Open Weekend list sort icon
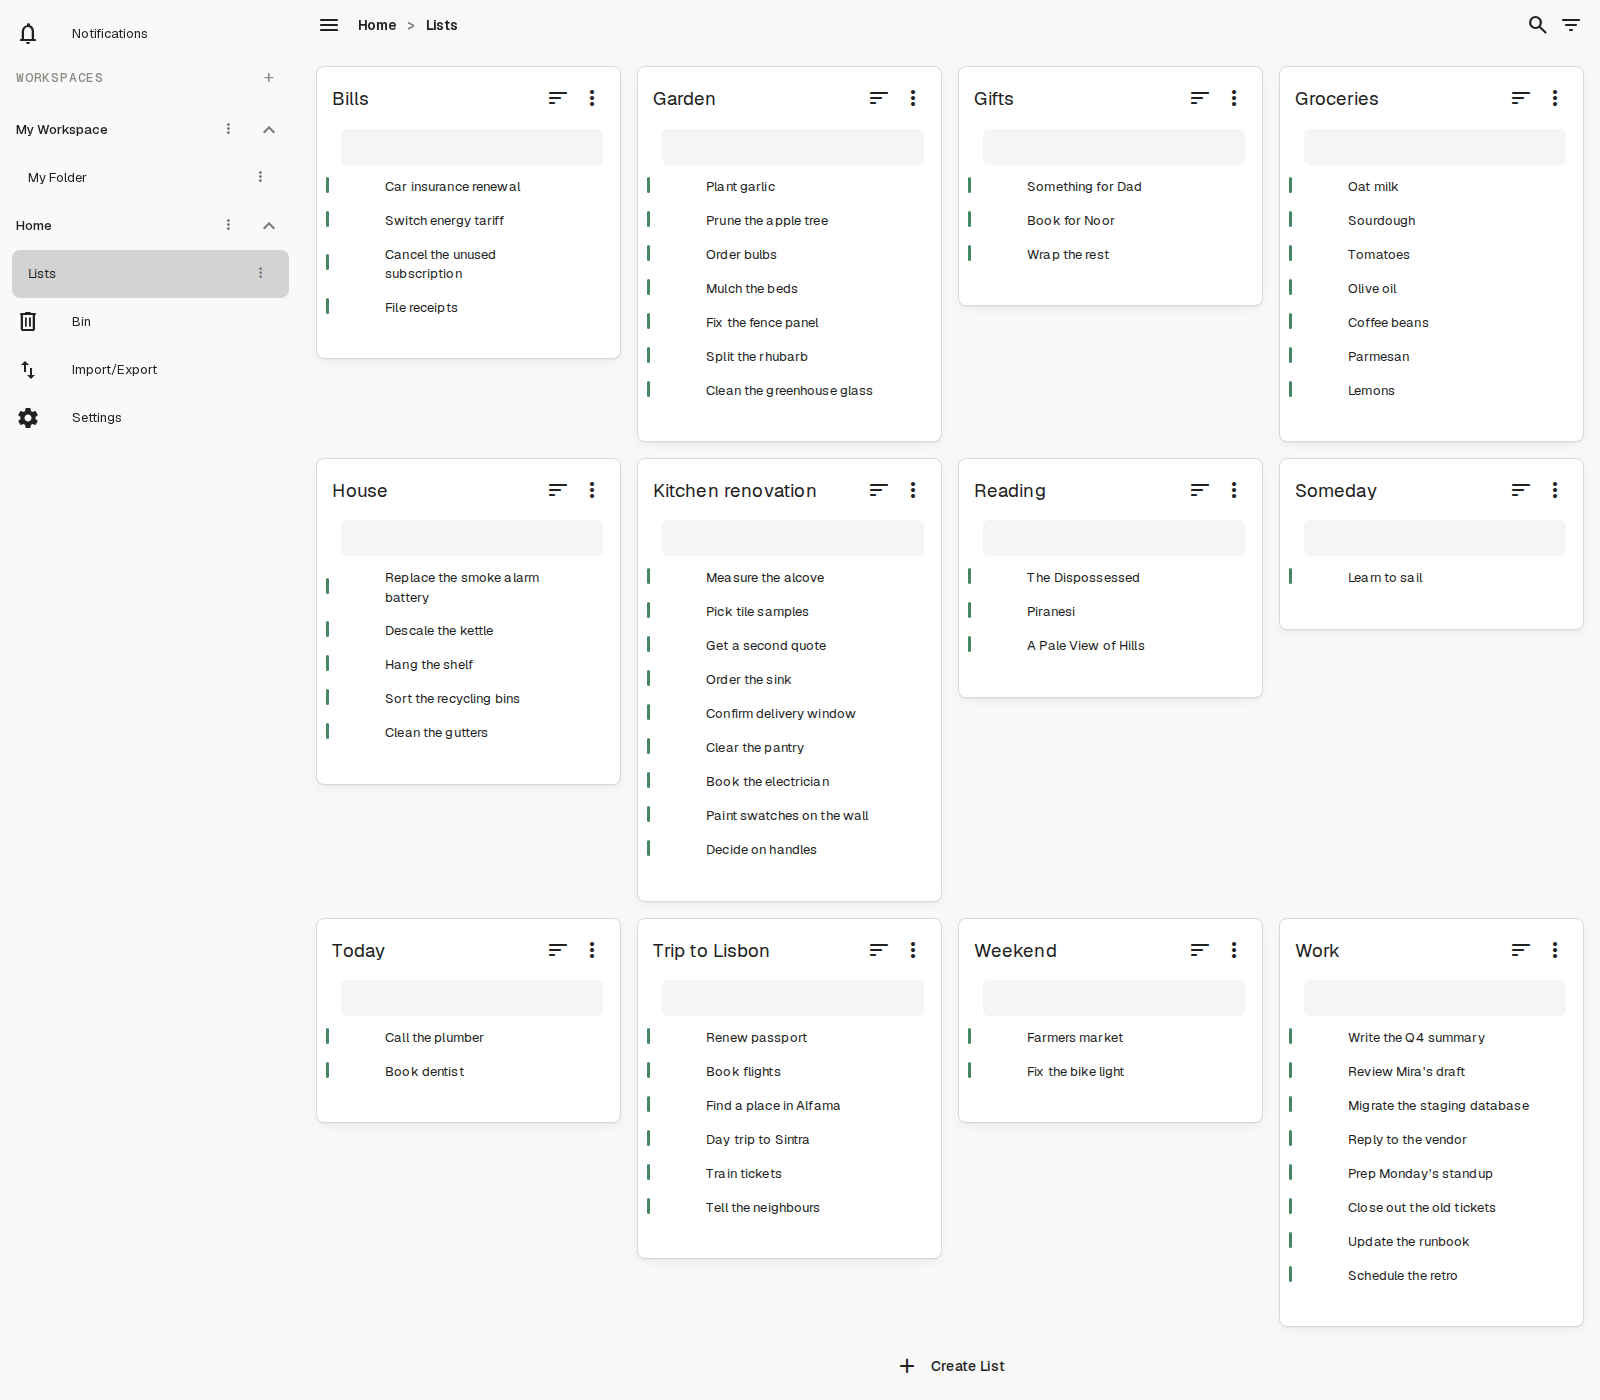The image size is (1600, 1400). [x=1200, y=950]
